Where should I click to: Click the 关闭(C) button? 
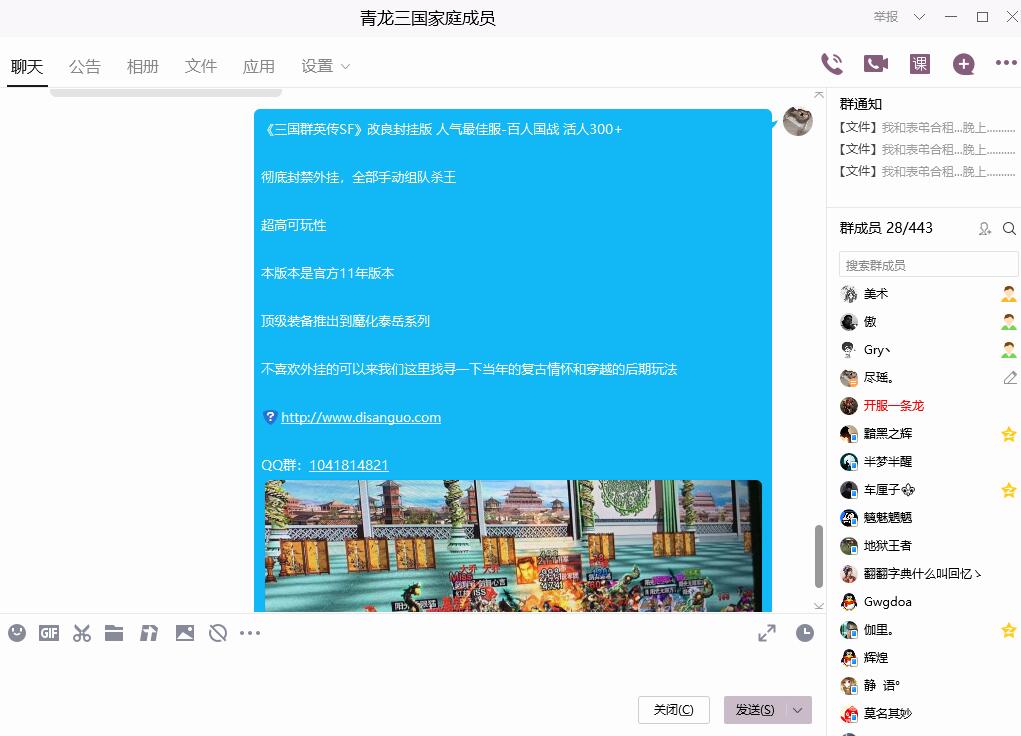pos(673,710)
